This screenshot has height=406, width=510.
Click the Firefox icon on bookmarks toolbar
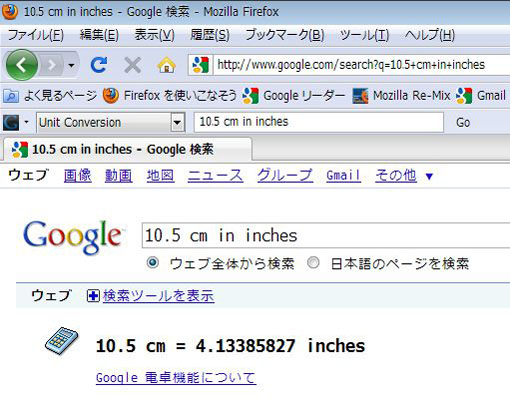click(x=111, y=96)
